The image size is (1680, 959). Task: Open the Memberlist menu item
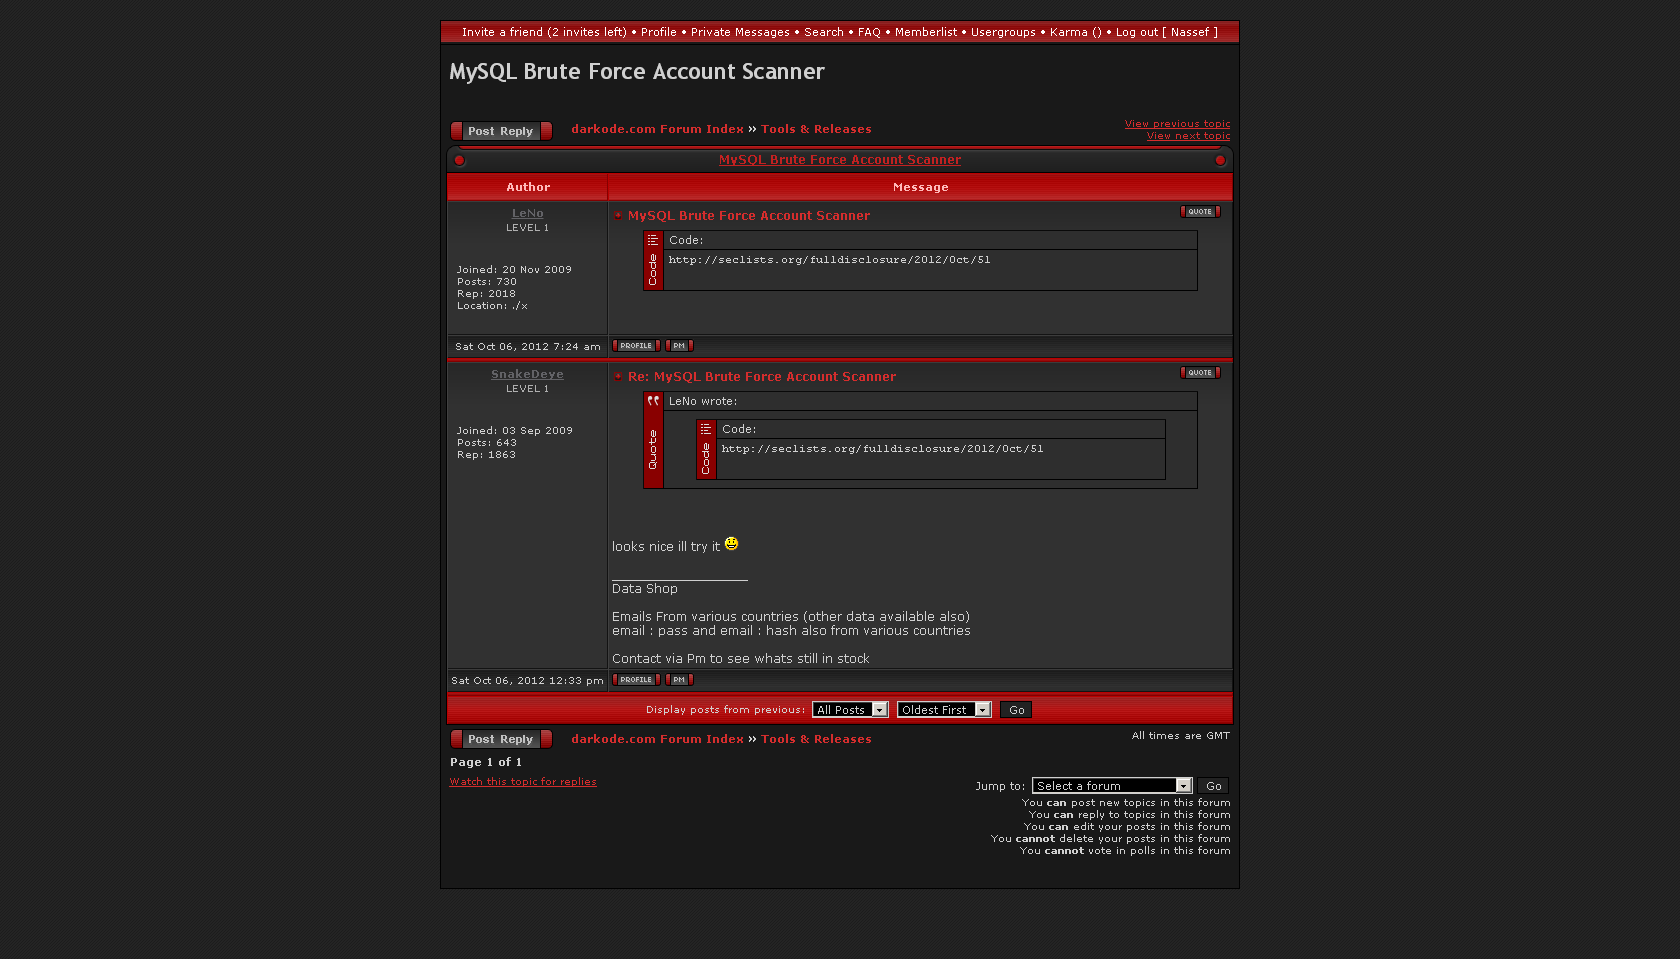point(925,32)
